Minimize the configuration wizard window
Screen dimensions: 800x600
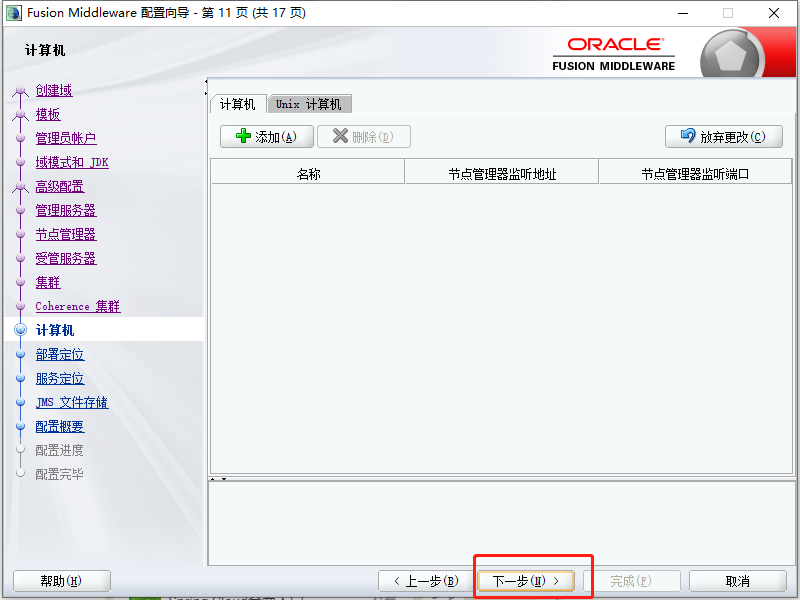683,13
